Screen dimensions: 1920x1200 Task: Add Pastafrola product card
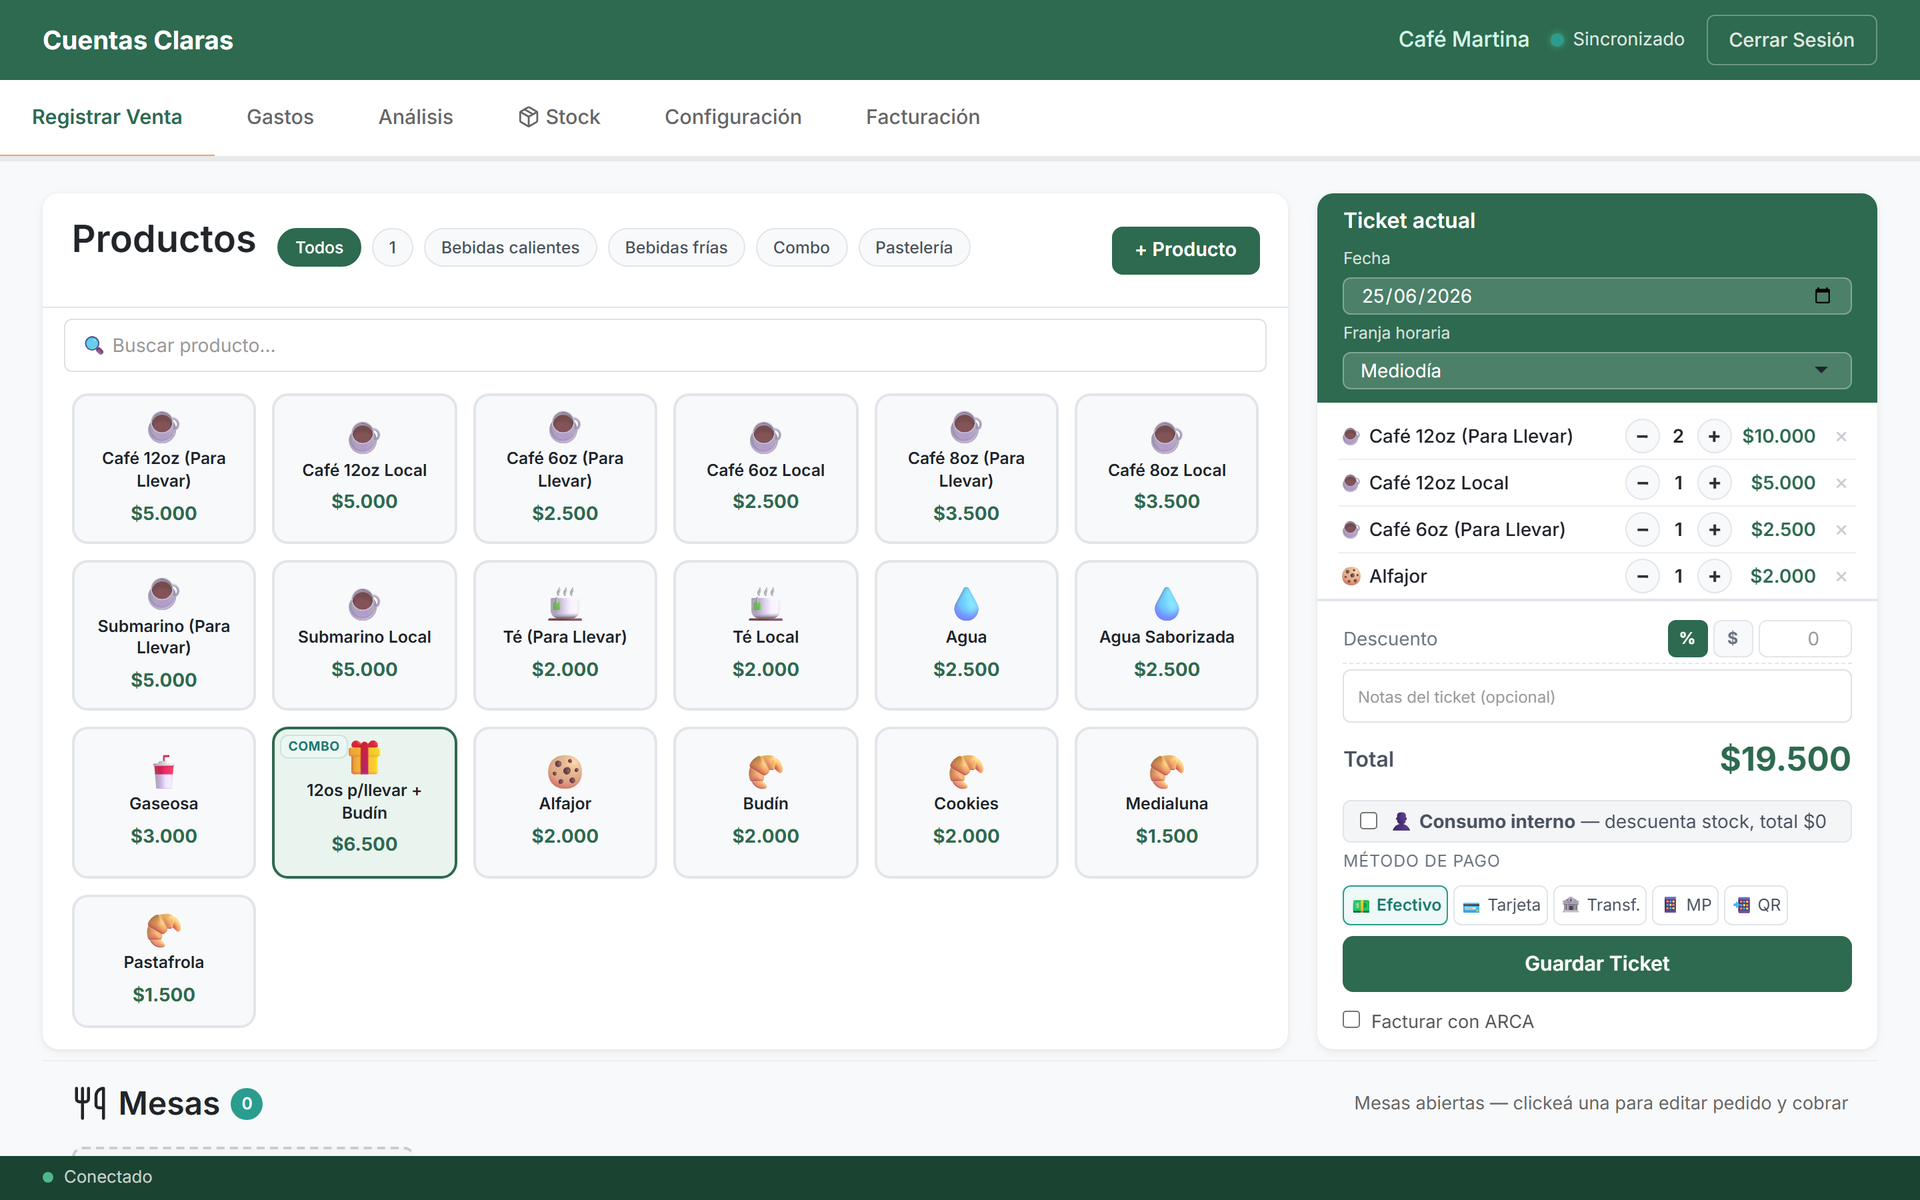(164, 961)
